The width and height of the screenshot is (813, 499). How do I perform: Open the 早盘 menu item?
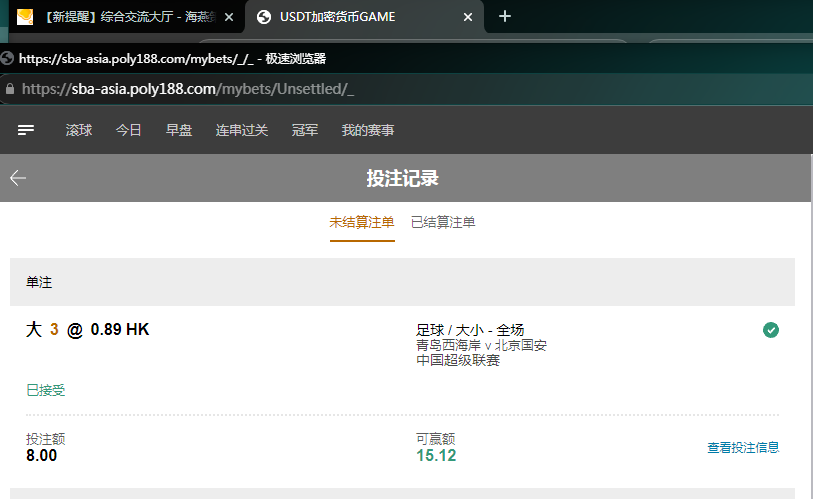point(179,130)
